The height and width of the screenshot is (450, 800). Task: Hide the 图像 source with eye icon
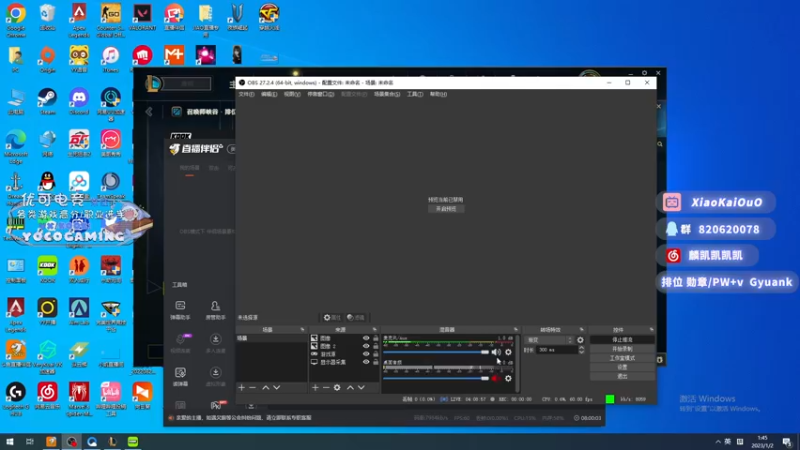coord(366,338)
